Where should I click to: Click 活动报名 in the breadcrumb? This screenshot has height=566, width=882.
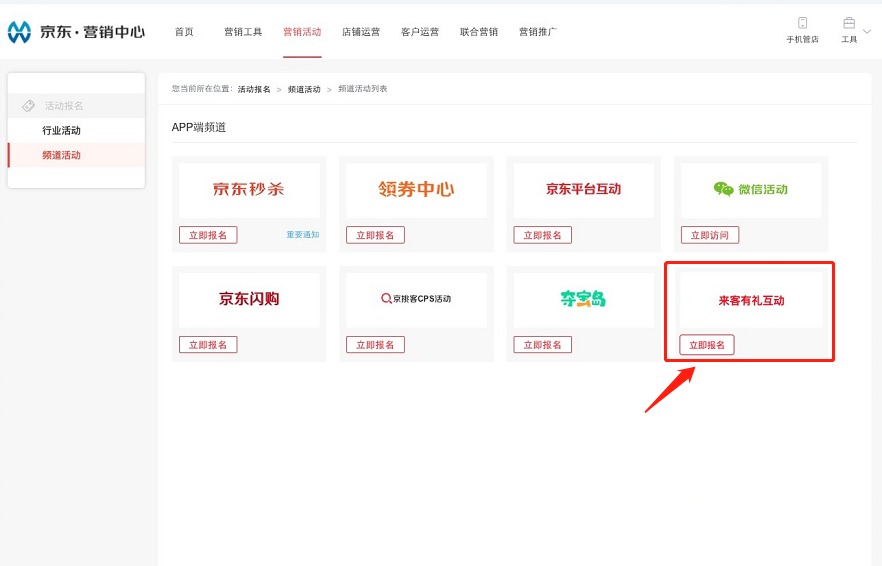click(x=254, y=89)
